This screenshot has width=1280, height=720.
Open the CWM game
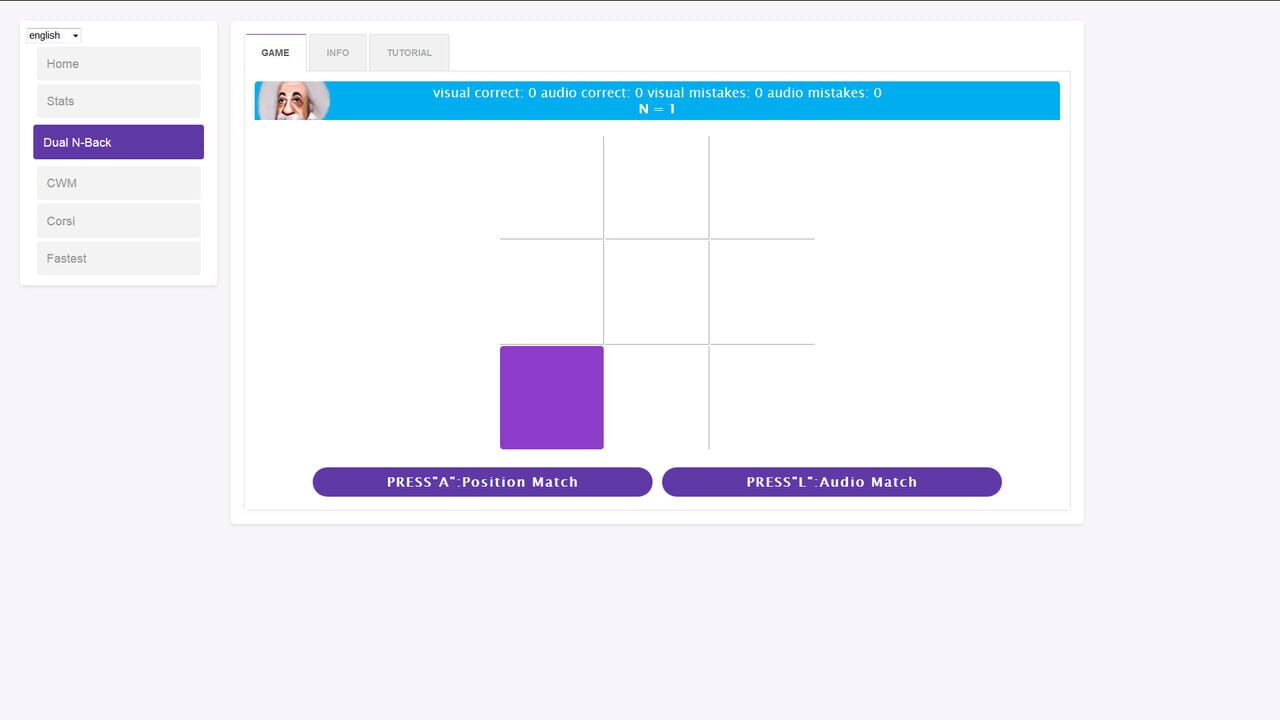point(118,183)
